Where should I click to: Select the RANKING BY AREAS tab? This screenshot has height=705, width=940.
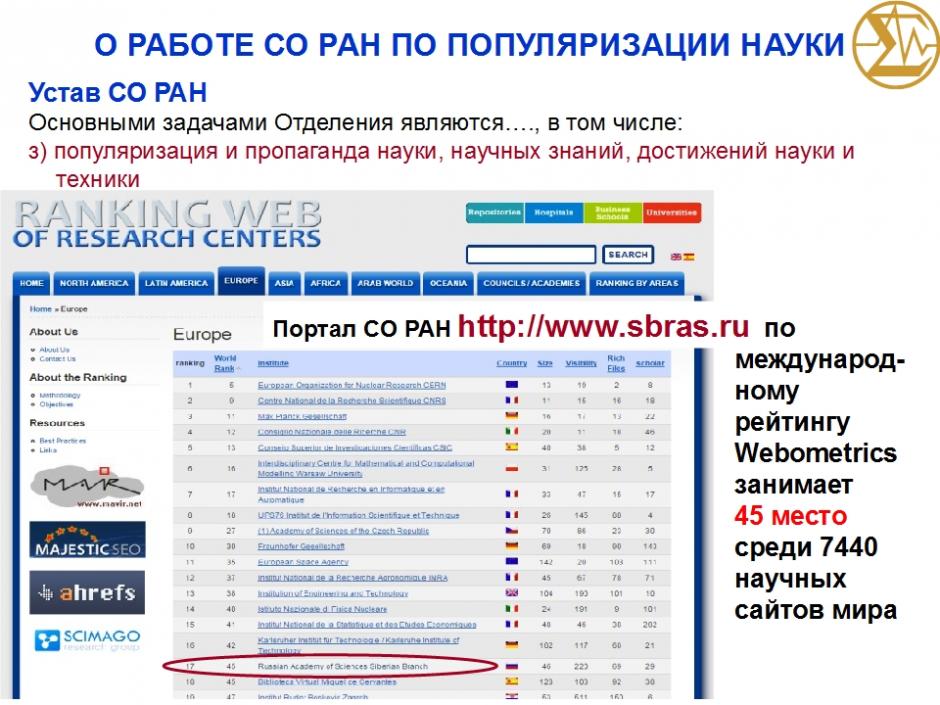tap(637, 283)
